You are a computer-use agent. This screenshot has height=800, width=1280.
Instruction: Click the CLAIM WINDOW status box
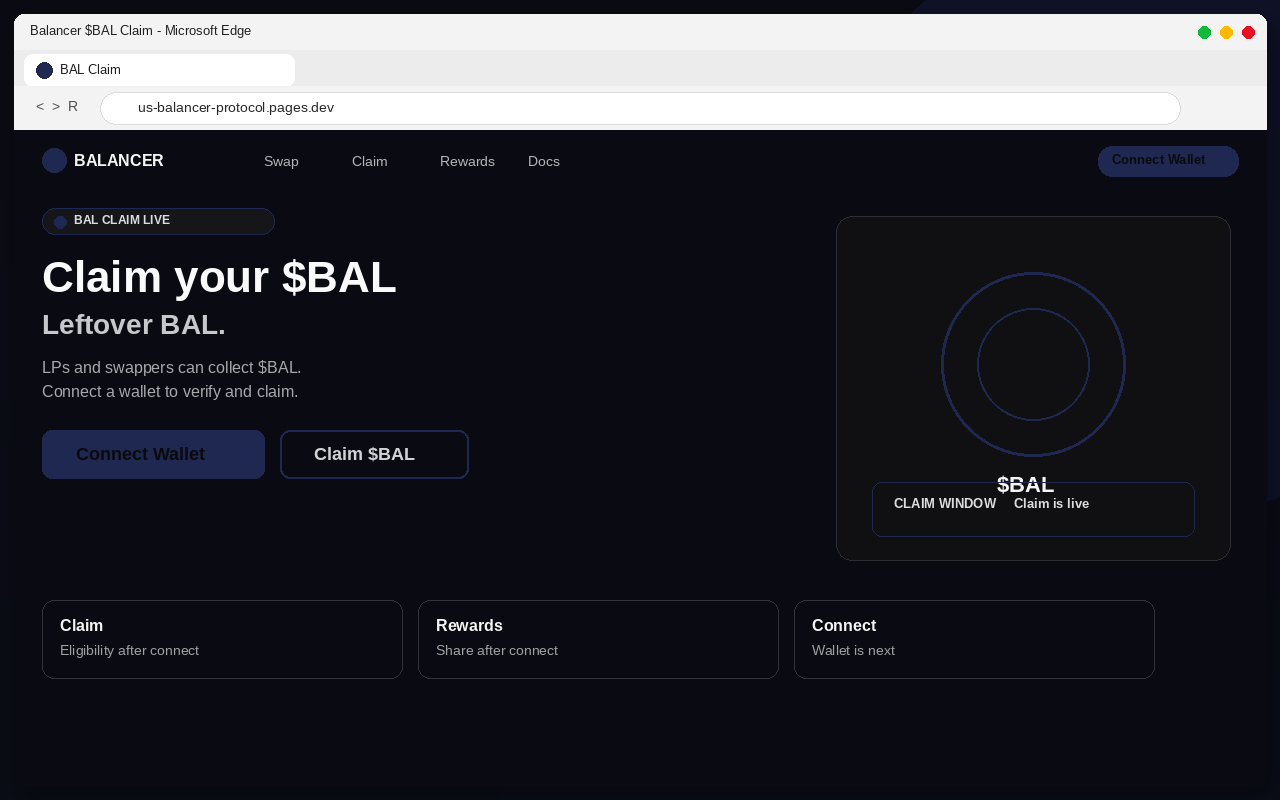1033,509
